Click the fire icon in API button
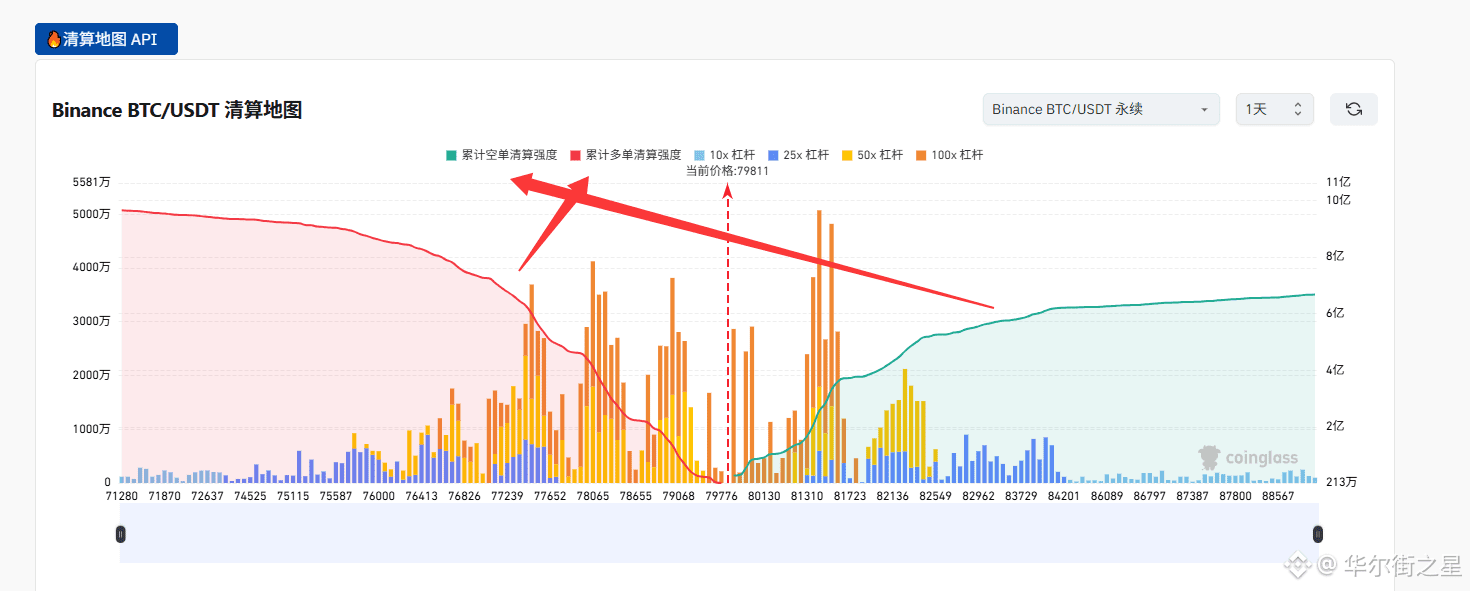Screen dimensions: 1470x591 (54, 39)
